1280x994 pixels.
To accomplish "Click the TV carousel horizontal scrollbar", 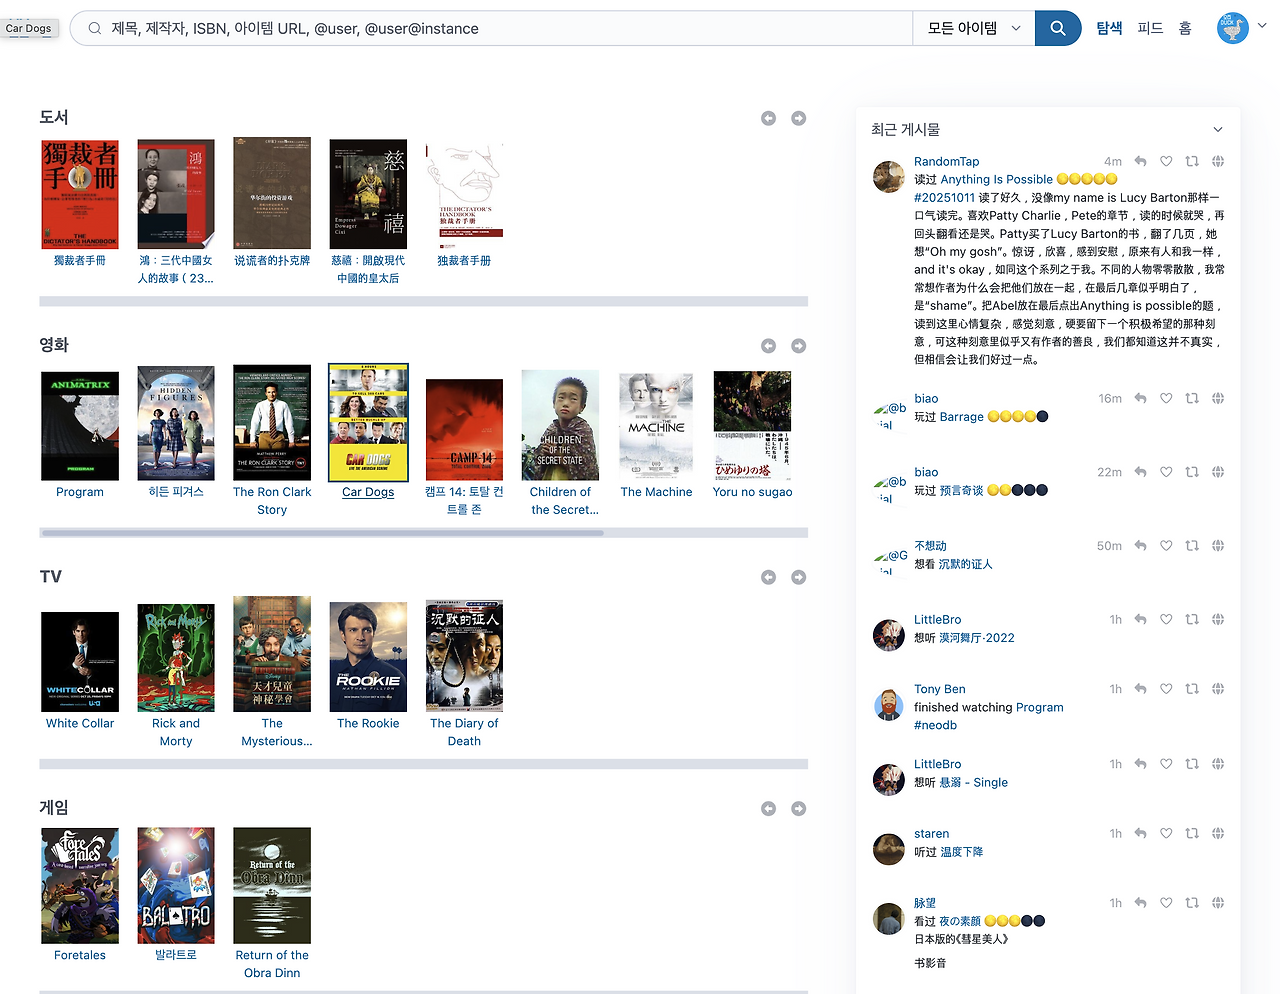I will [x=423, y=764].
